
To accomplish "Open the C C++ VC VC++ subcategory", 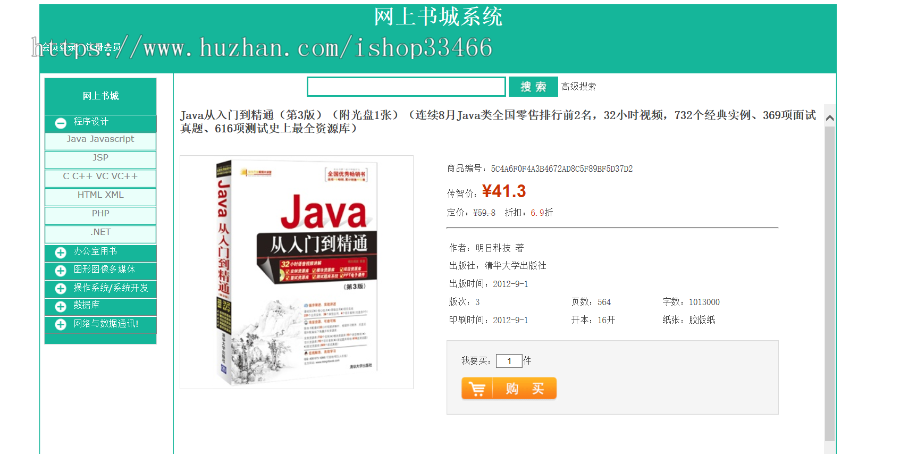I will point(100,177).
